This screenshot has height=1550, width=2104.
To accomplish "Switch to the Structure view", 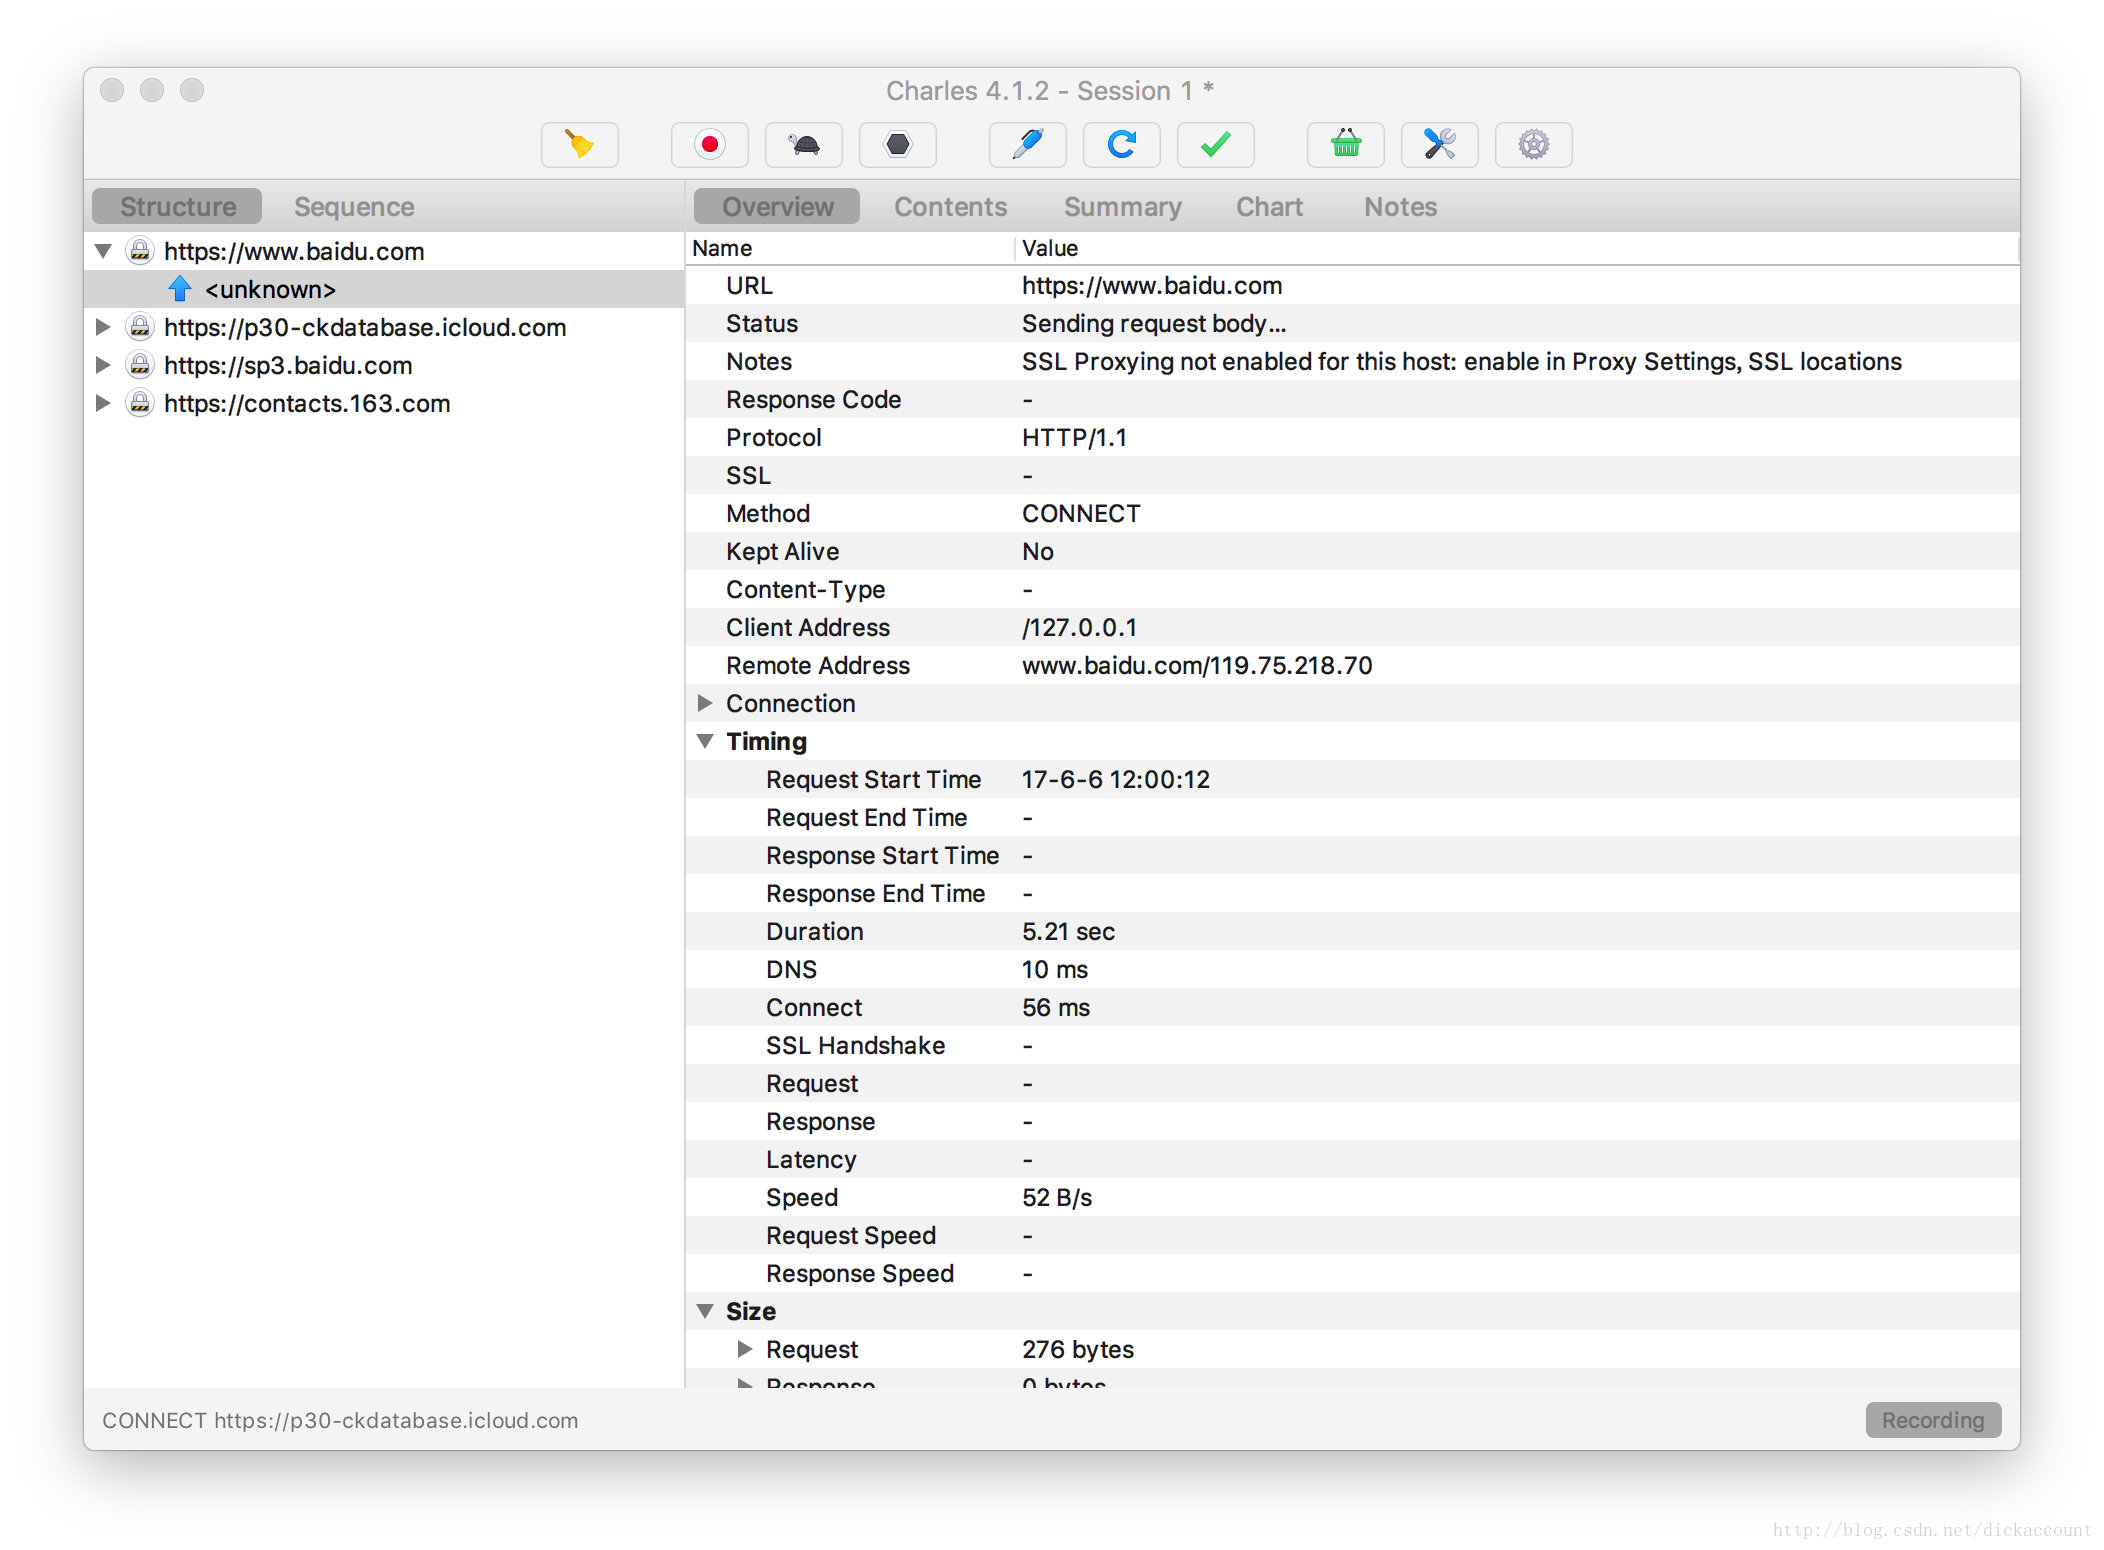I will click(x=177, y=206).
